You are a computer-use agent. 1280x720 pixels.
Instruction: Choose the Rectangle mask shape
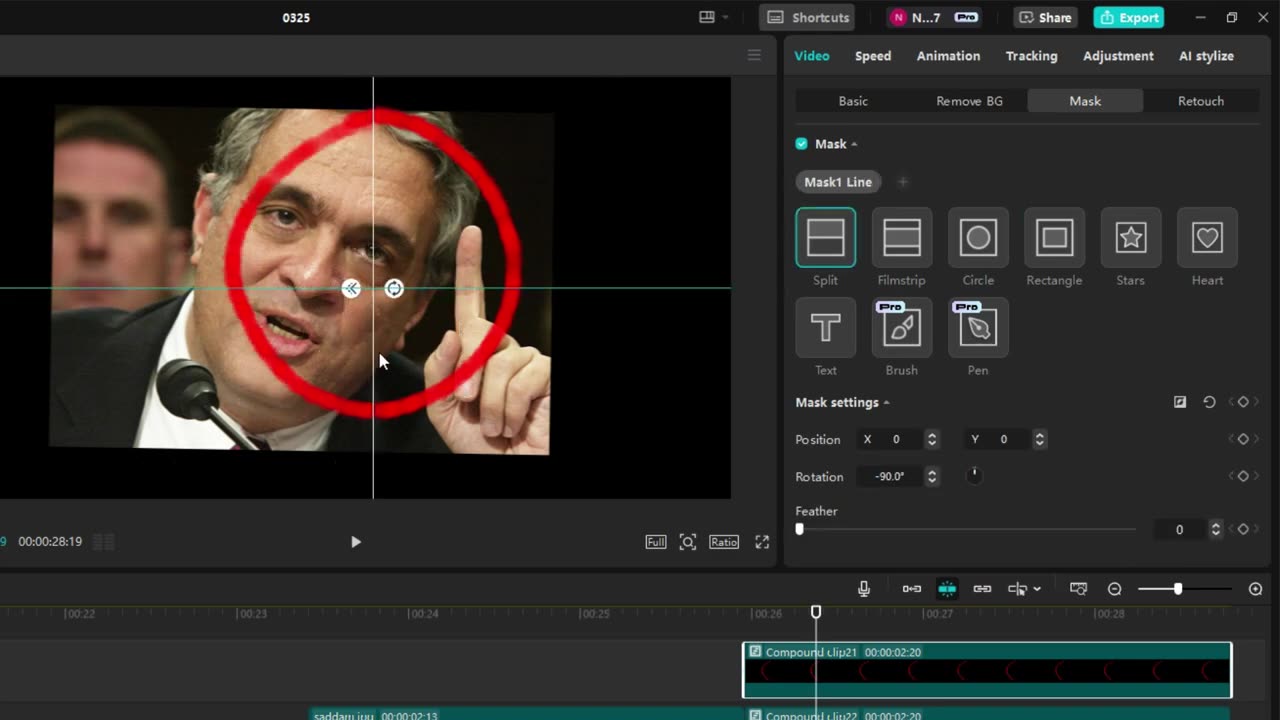pyautogui.click(x=1054, y=238)
